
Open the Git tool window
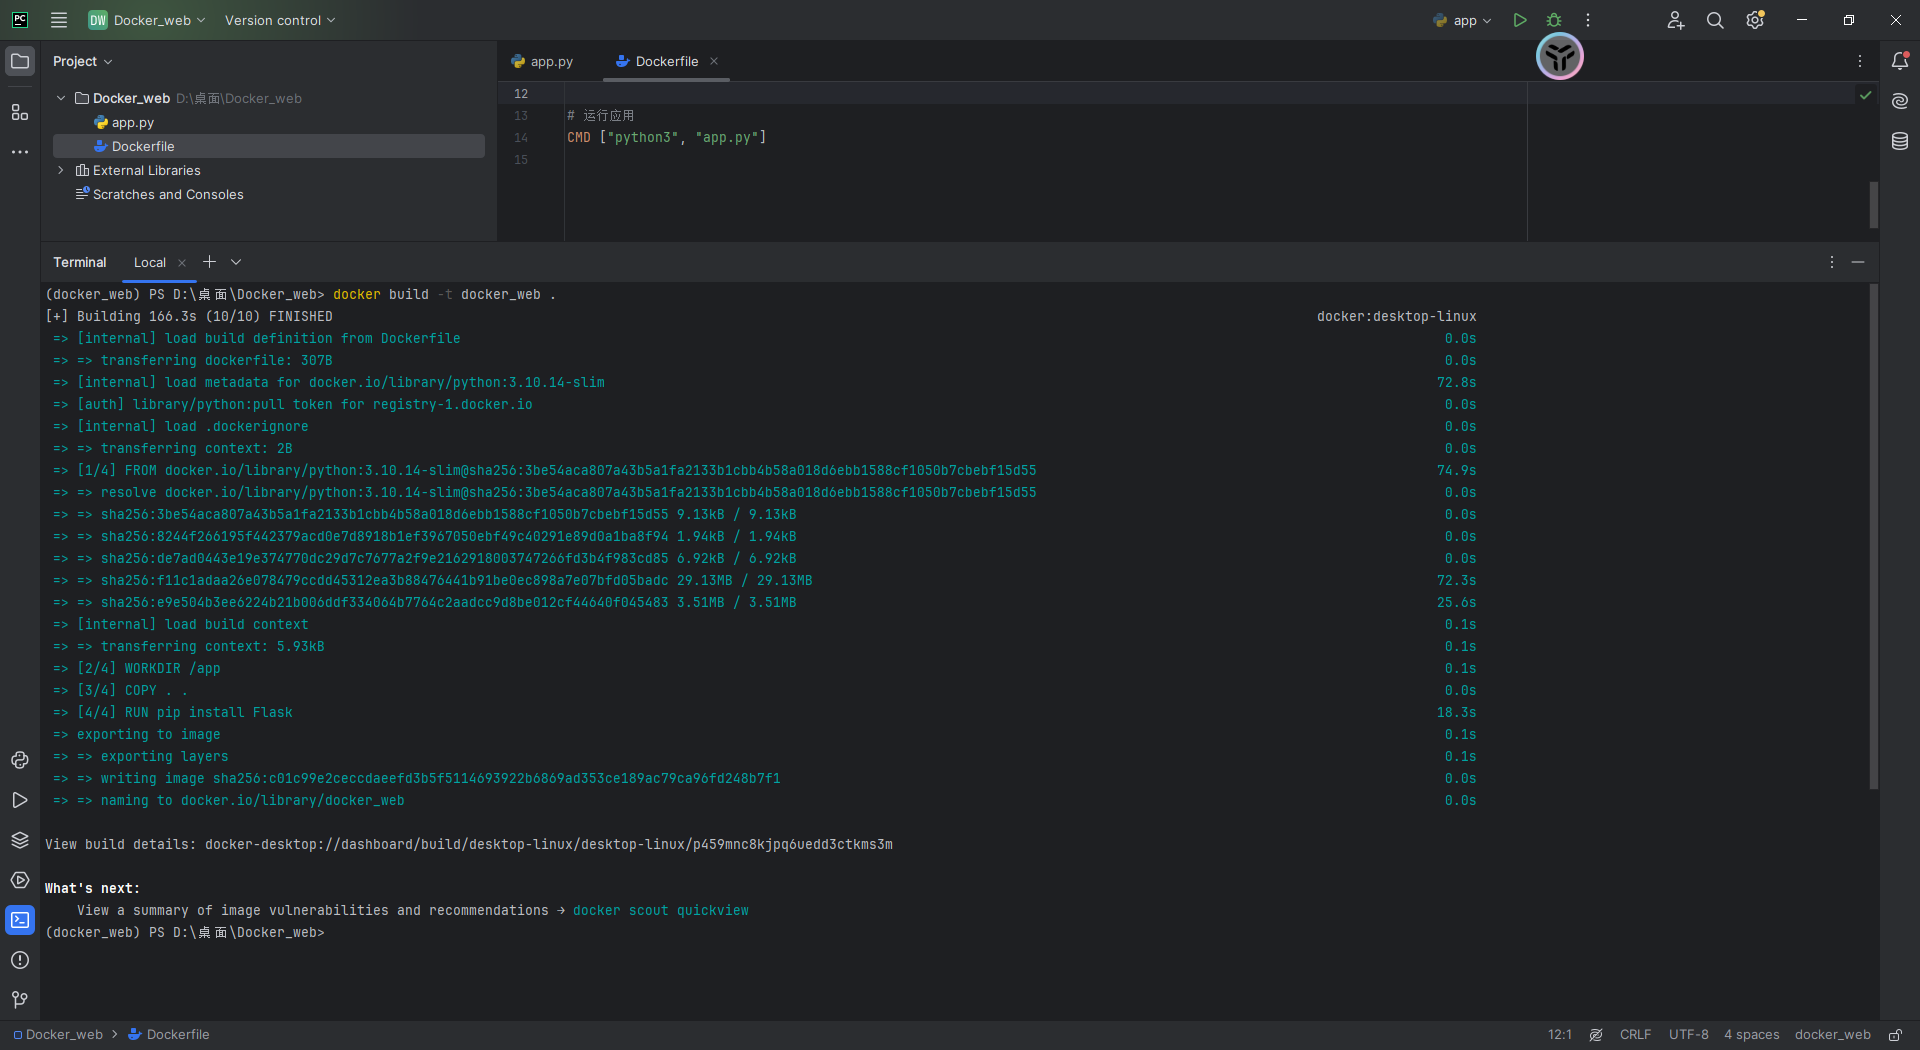click(20, 1000)
